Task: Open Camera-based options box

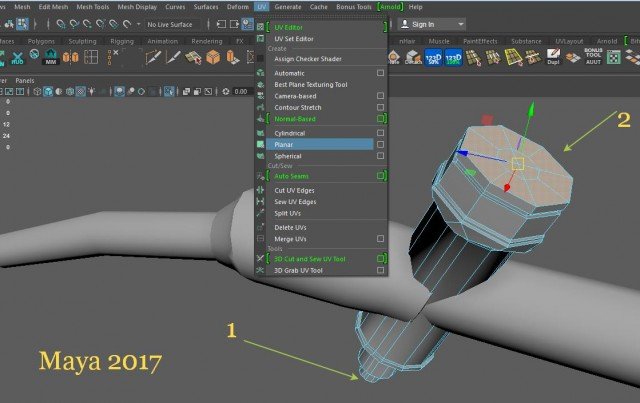Action: pyautogui.click(x=380, y=96)
